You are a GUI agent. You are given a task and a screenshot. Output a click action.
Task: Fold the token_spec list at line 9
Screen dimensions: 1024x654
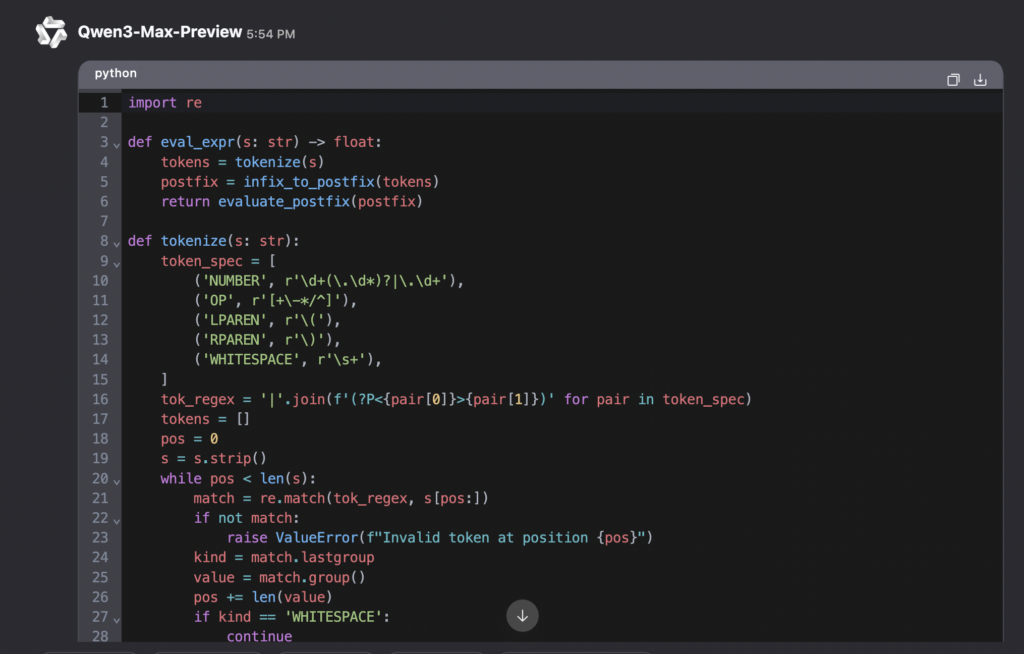[117, 263]
